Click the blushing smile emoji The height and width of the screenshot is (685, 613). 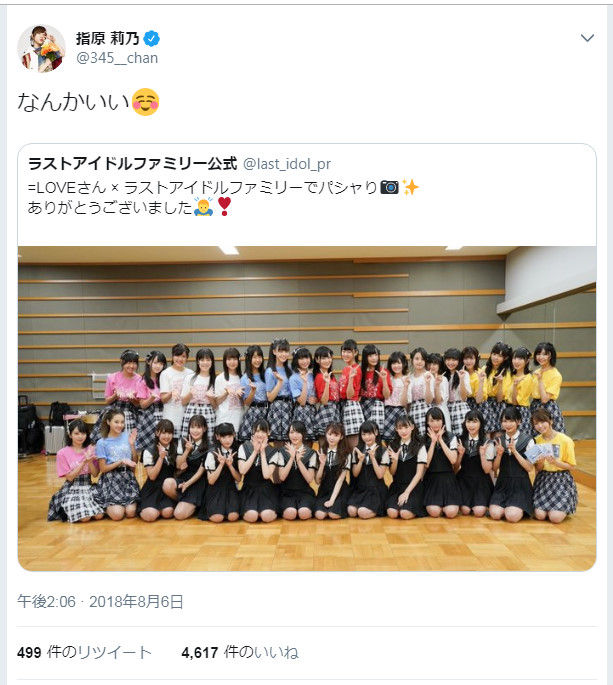(145, 102)
